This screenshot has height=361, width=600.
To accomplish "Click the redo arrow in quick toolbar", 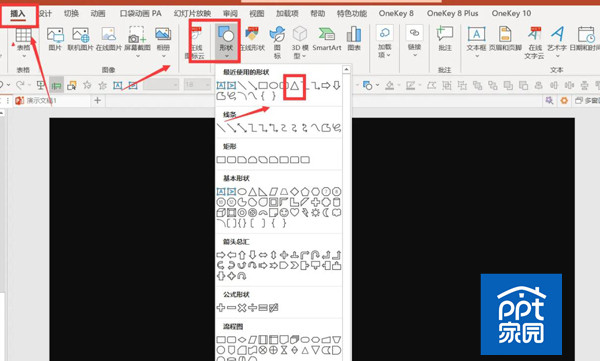I will (20, 85).
